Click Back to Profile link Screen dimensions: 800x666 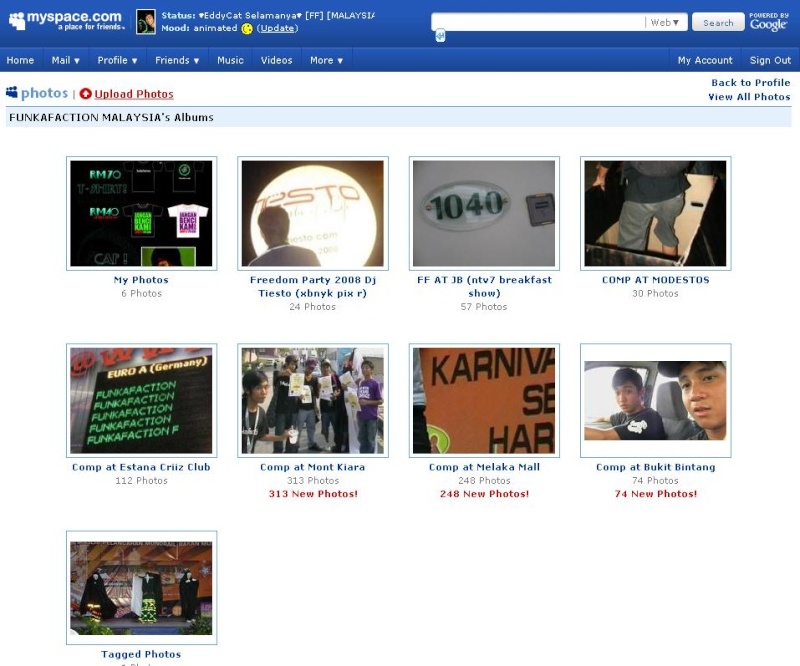pyautogui.click(x=751, y=83)
